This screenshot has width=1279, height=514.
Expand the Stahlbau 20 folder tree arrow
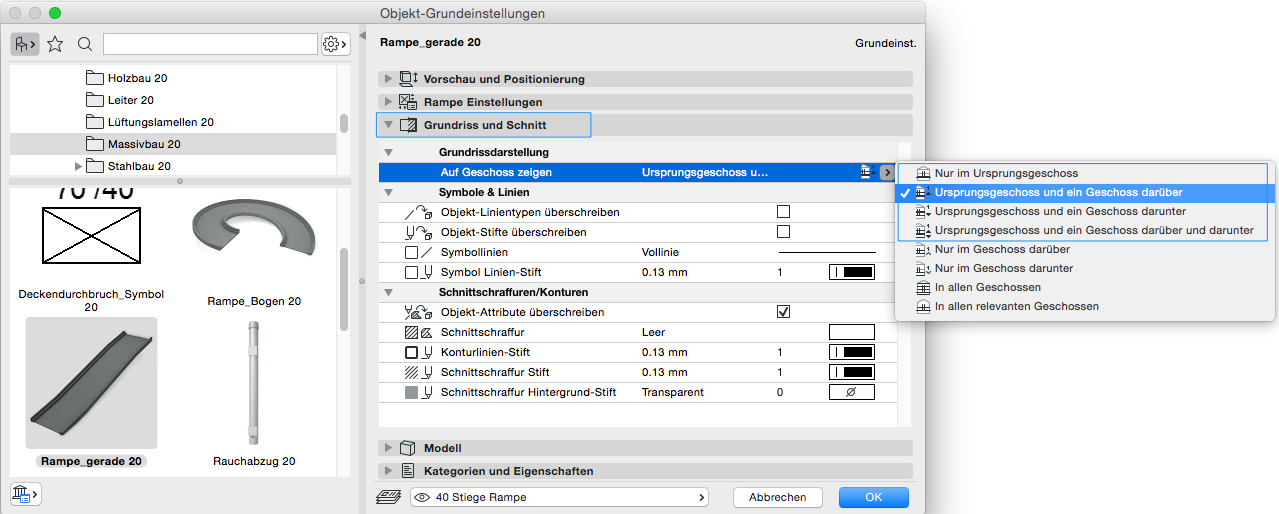point(79,166)
